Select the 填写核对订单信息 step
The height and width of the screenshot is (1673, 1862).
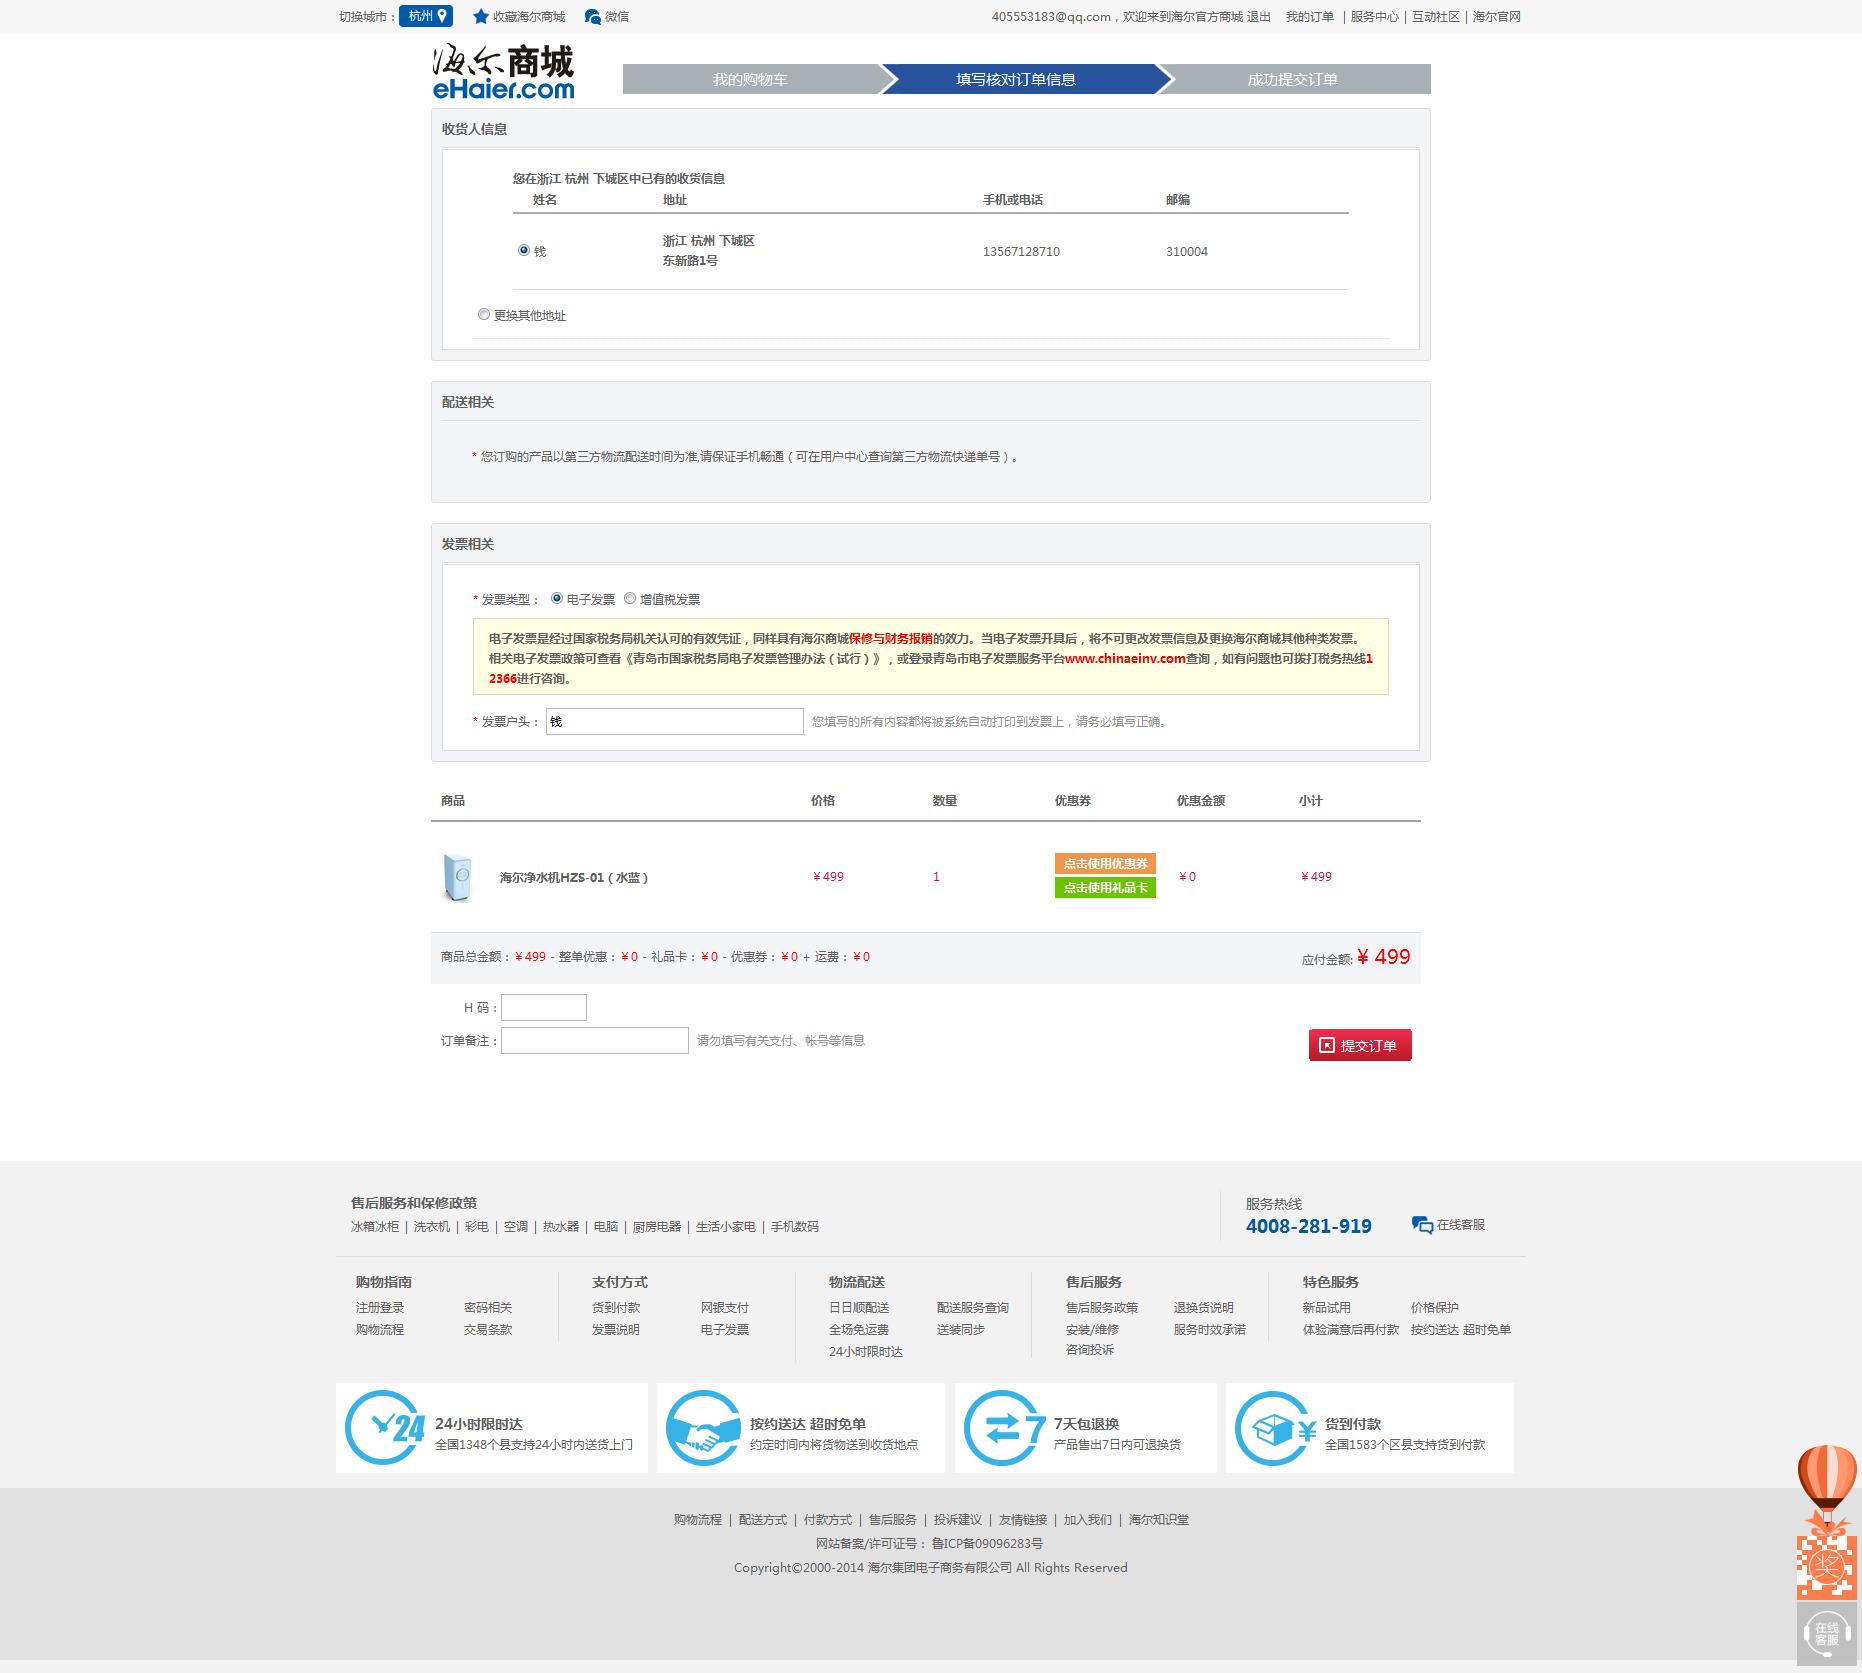point(1016,79)
